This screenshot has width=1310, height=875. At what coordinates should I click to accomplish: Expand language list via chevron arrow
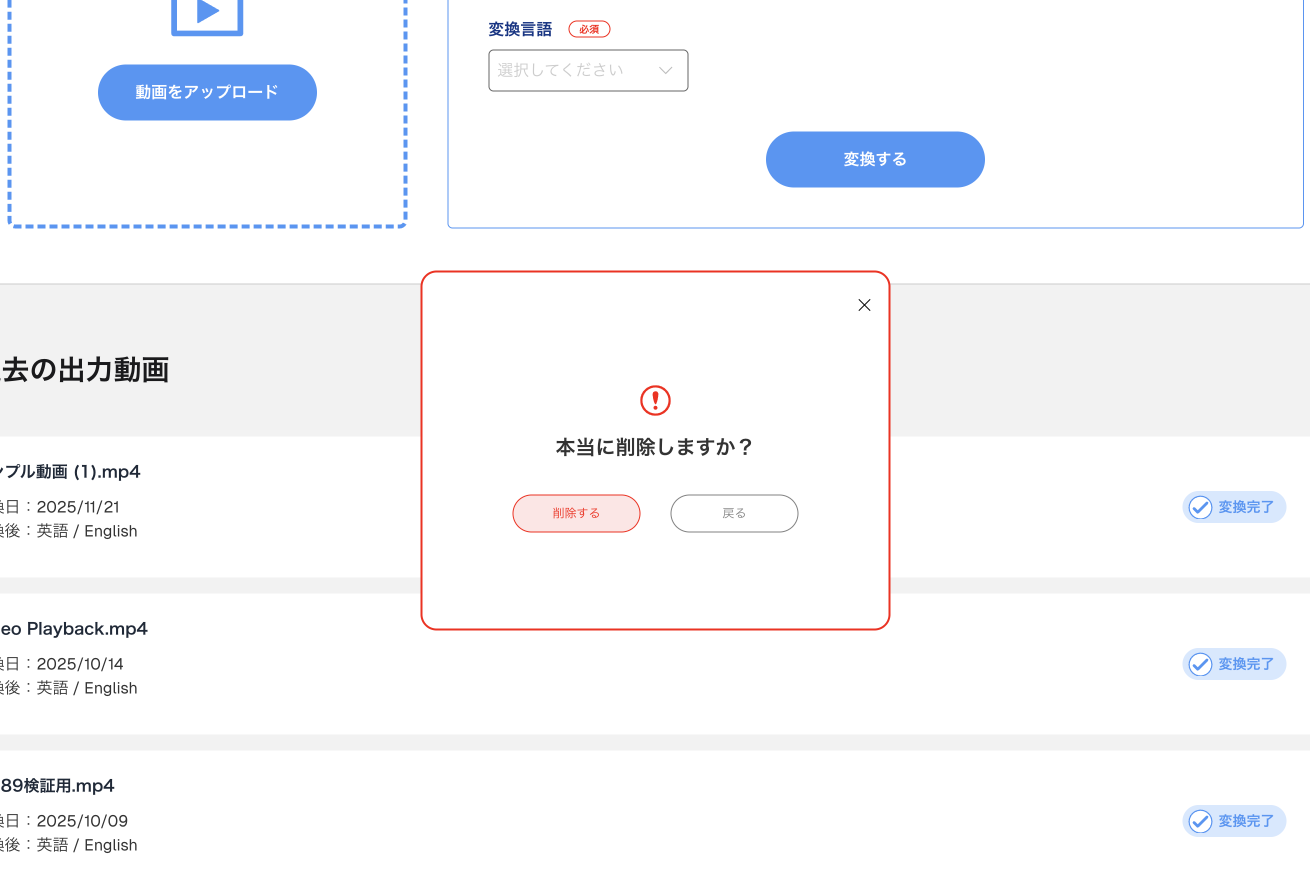point(666,70)
